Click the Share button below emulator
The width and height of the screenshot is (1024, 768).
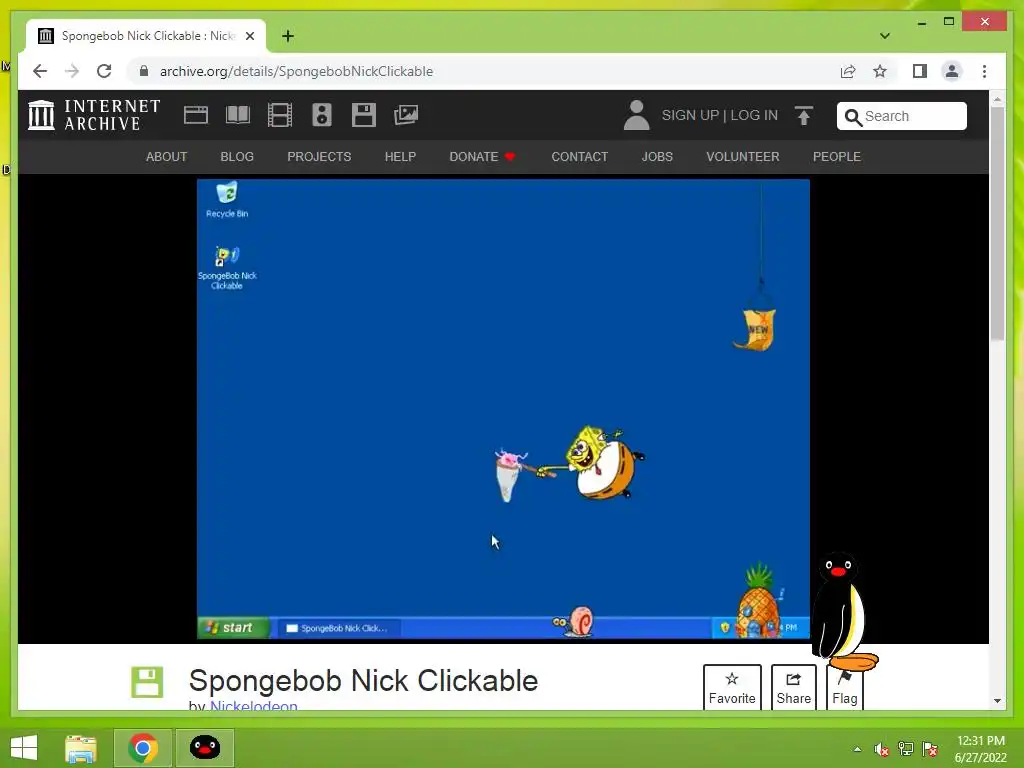coord(793,687)
